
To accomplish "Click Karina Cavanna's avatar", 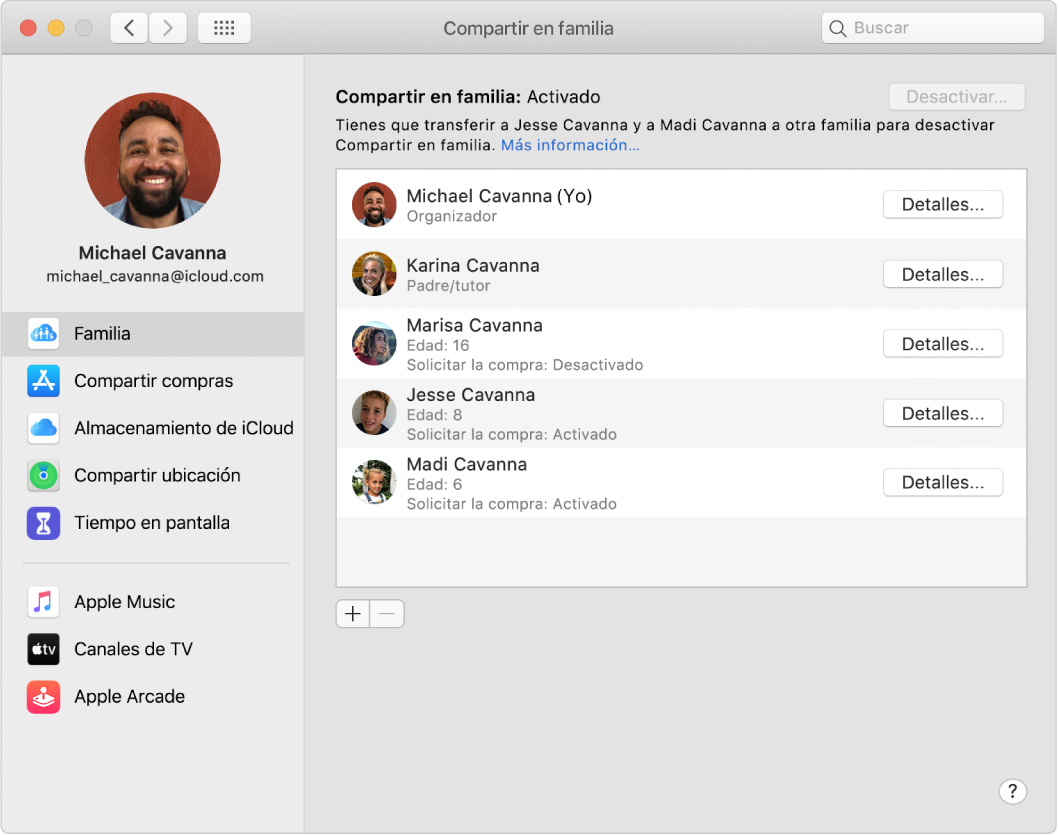I will click(374, 274).
